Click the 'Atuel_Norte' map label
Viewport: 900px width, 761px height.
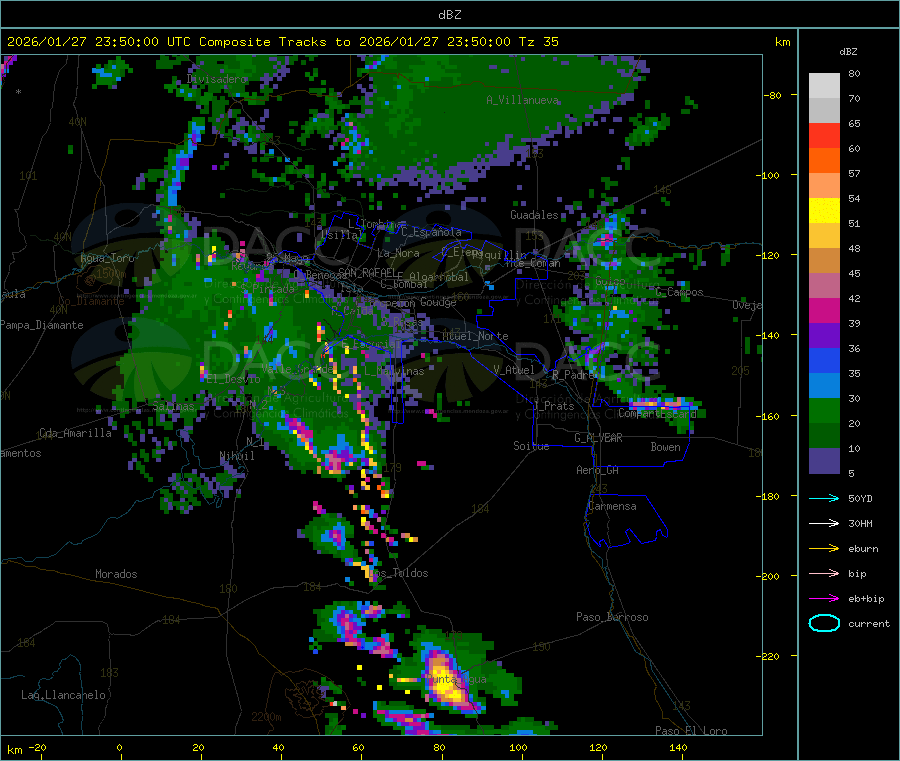coord(475,336)
